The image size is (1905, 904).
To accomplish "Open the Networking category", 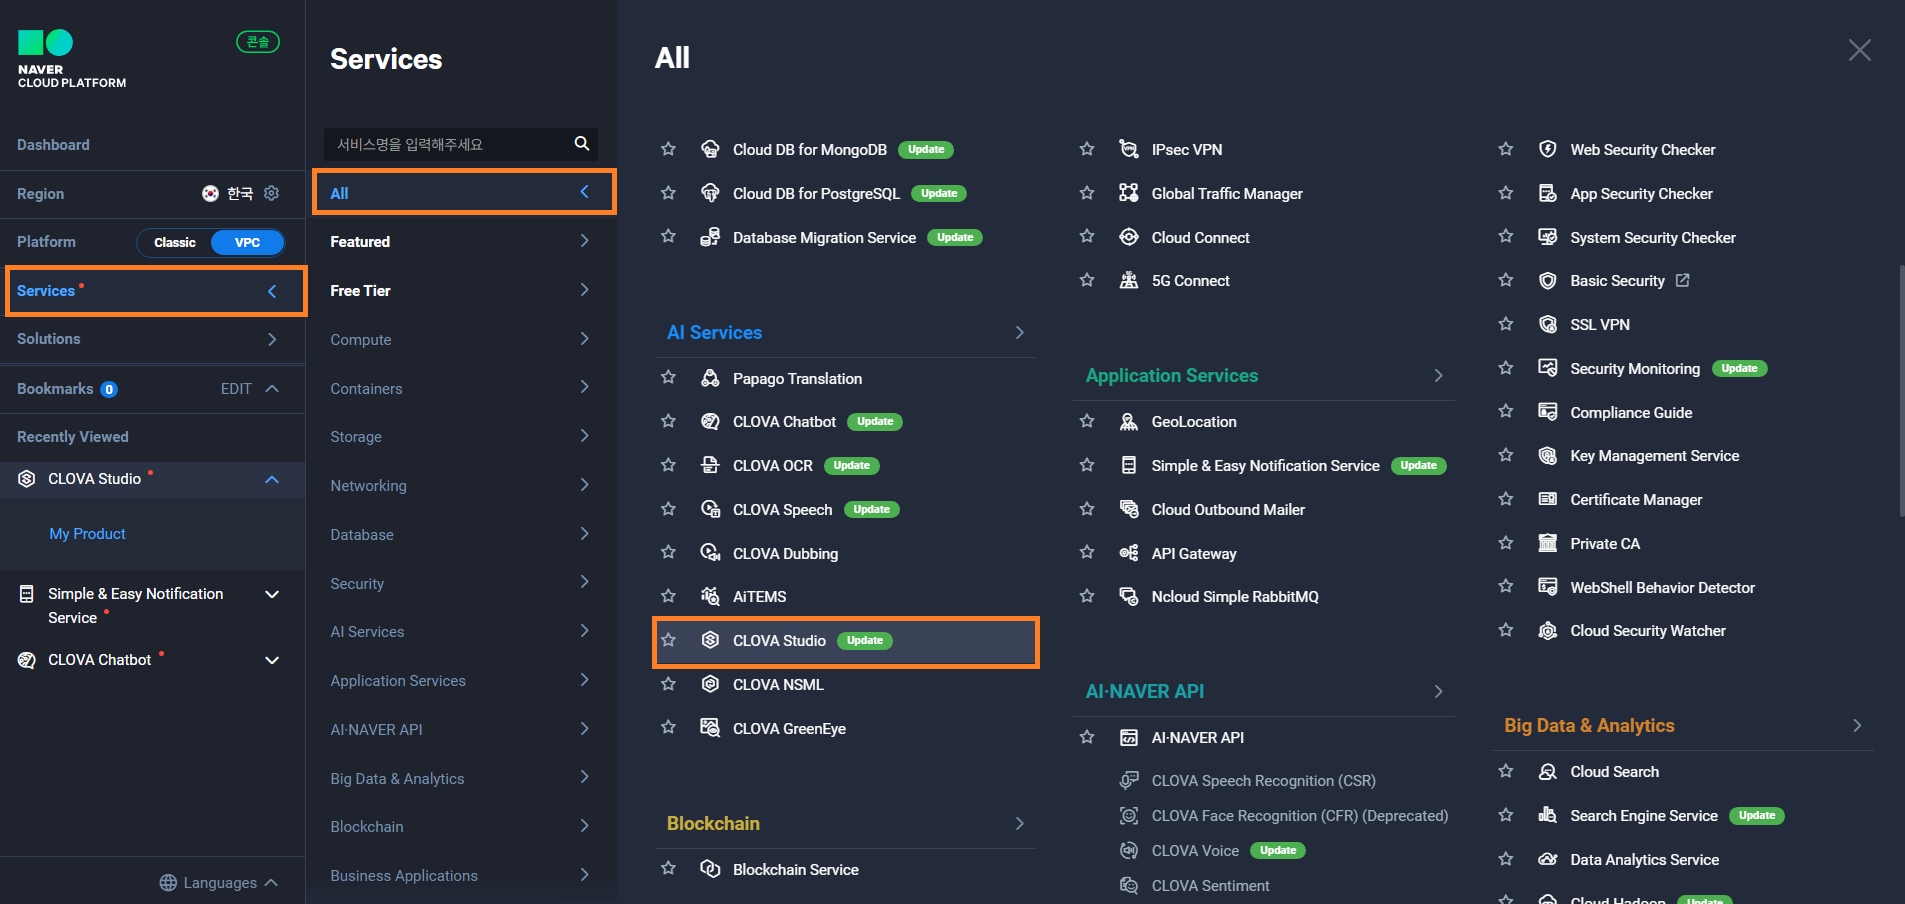I will (460, 485).
